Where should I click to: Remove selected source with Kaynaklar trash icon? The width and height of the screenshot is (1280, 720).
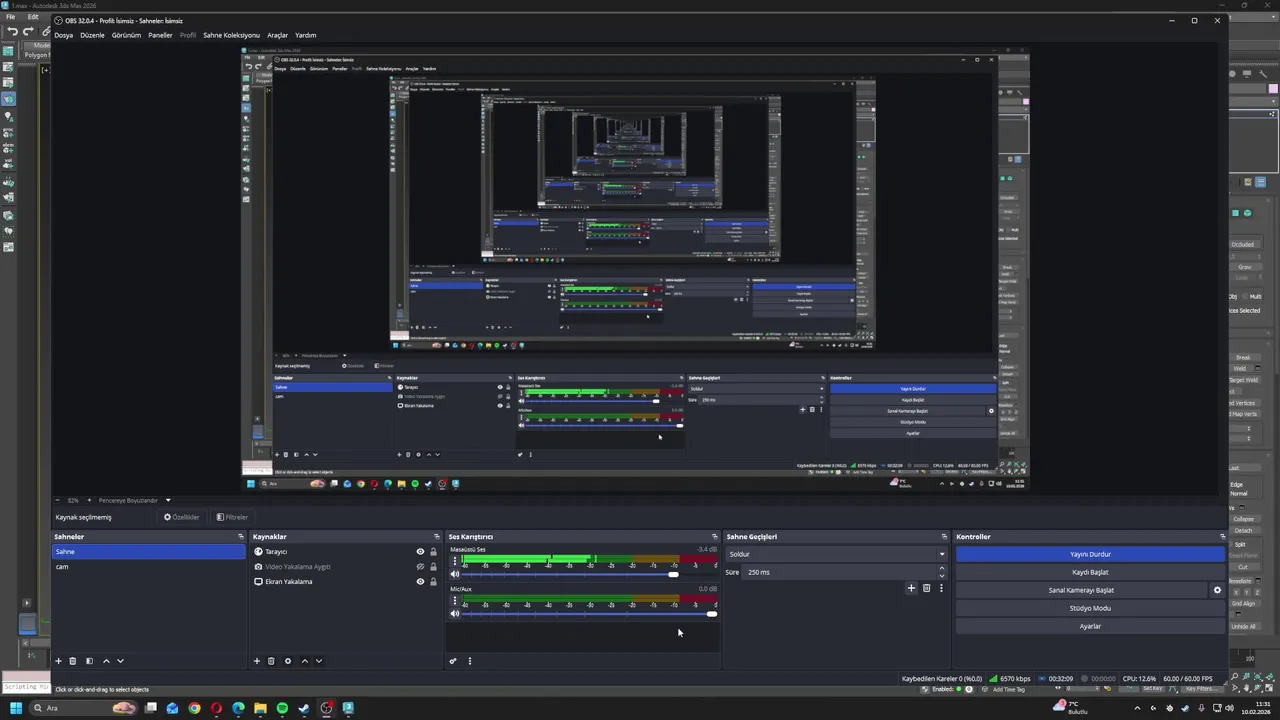pos(271,661)
